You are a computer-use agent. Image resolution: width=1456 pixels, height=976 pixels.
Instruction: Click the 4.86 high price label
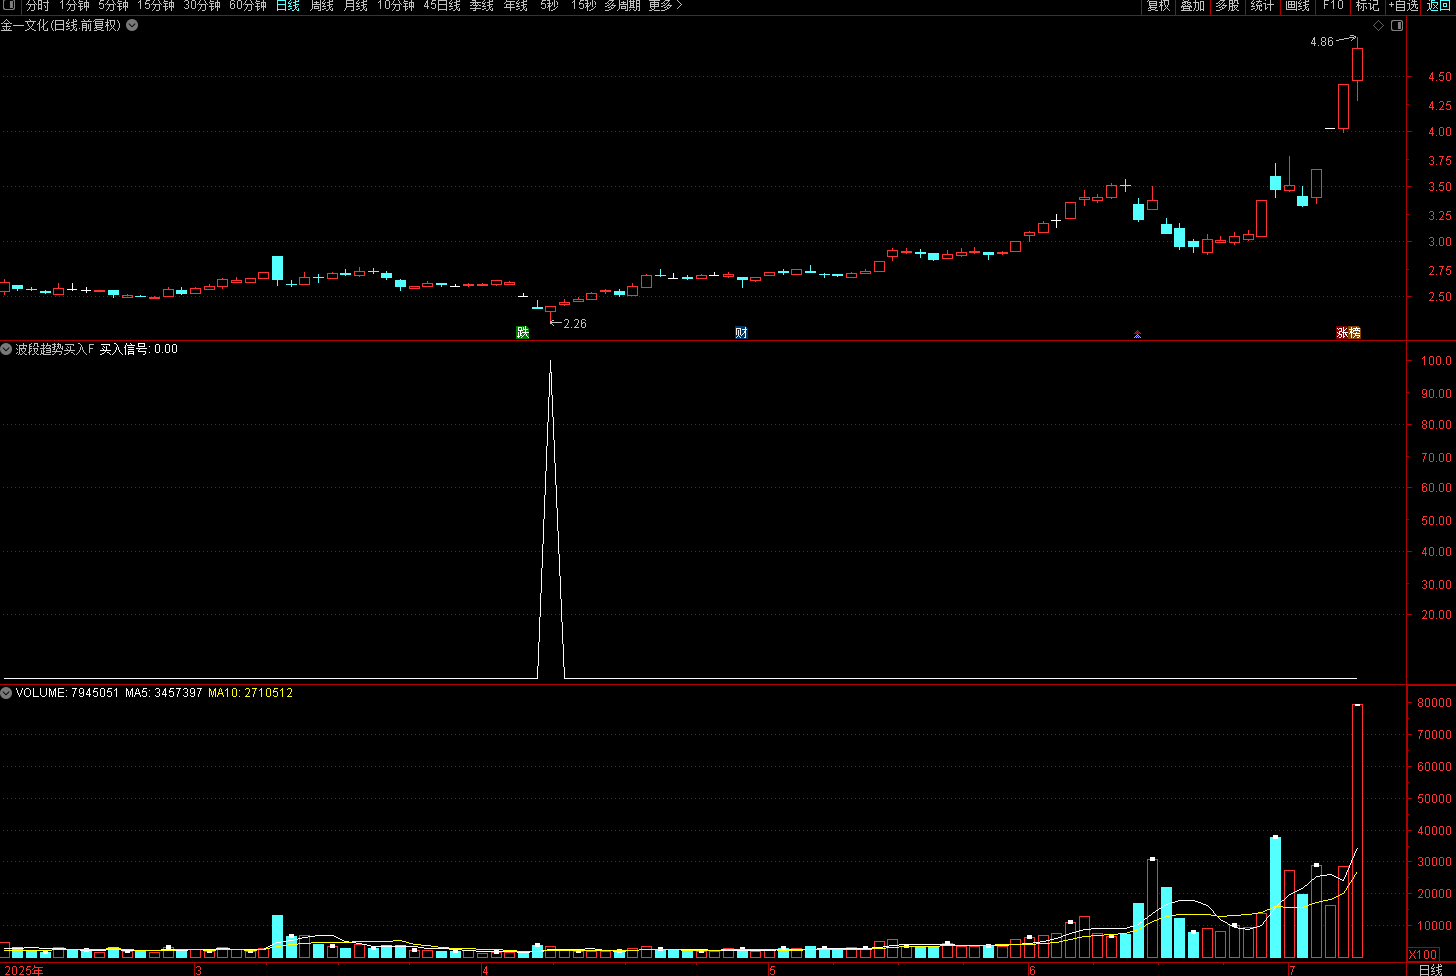tap(1321, 42)
